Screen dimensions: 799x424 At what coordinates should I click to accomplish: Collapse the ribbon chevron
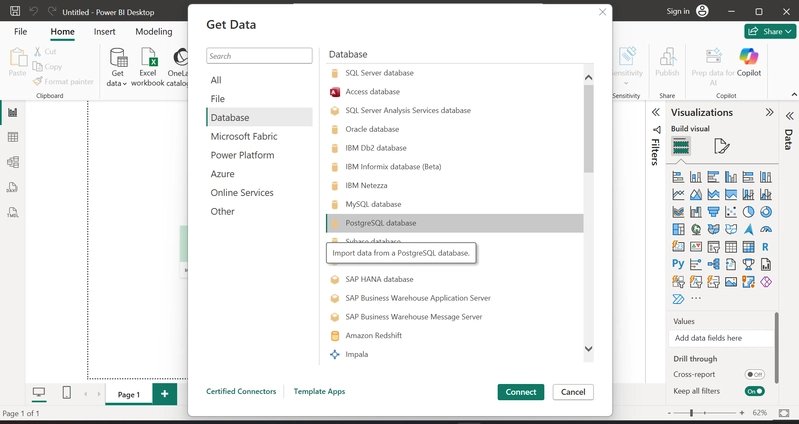pyautogui.click(x=794, y=95)
